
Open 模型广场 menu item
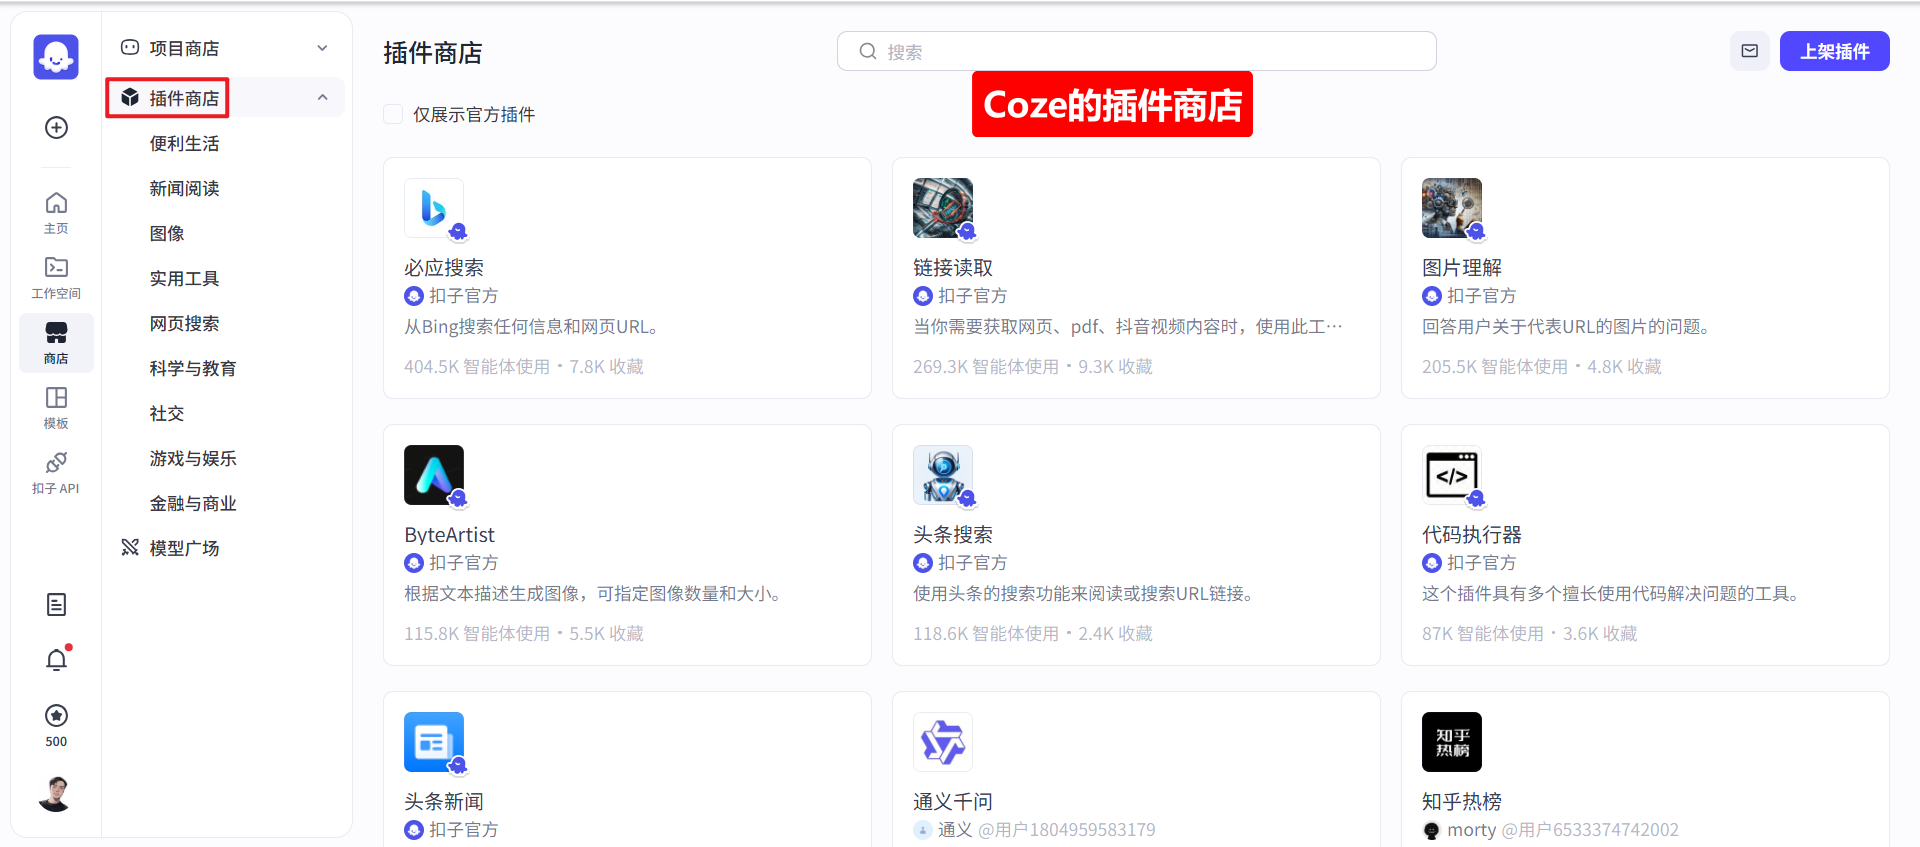184,548
